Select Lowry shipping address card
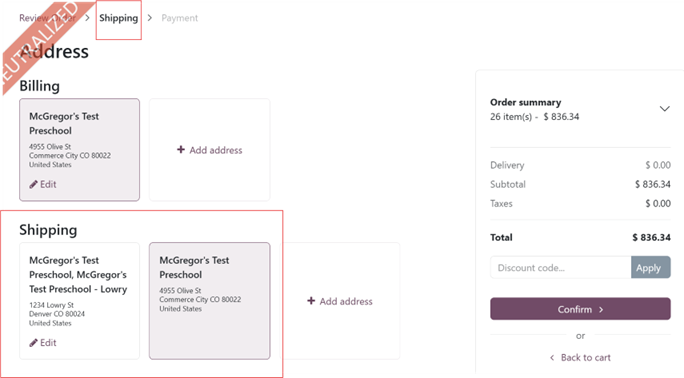The image size is (684, 378). pyautogui.click(x=79, y=301)
